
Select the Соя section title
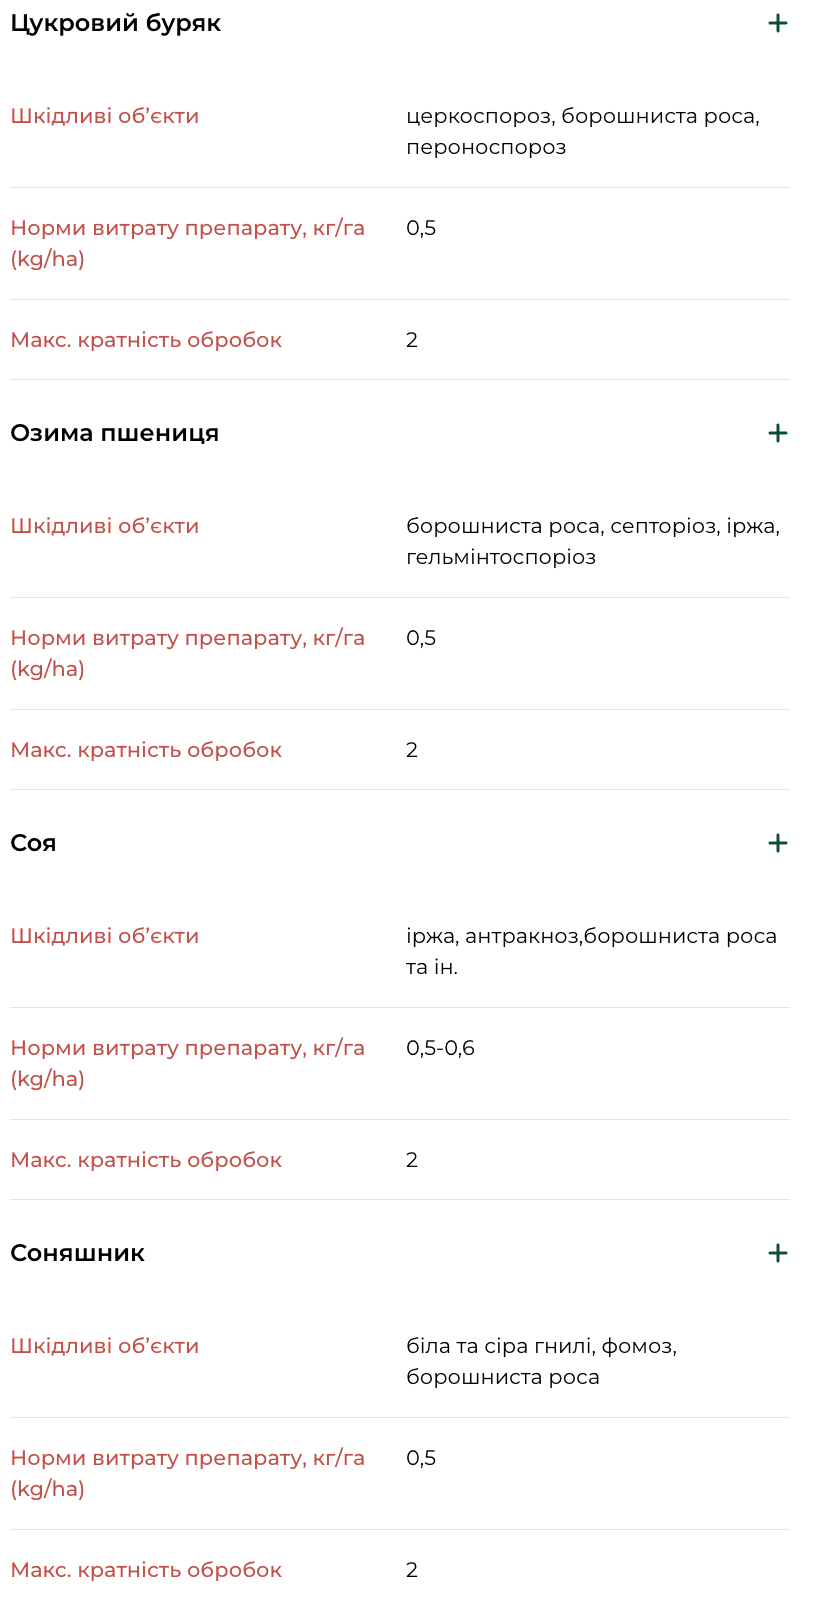click(34, 843)
